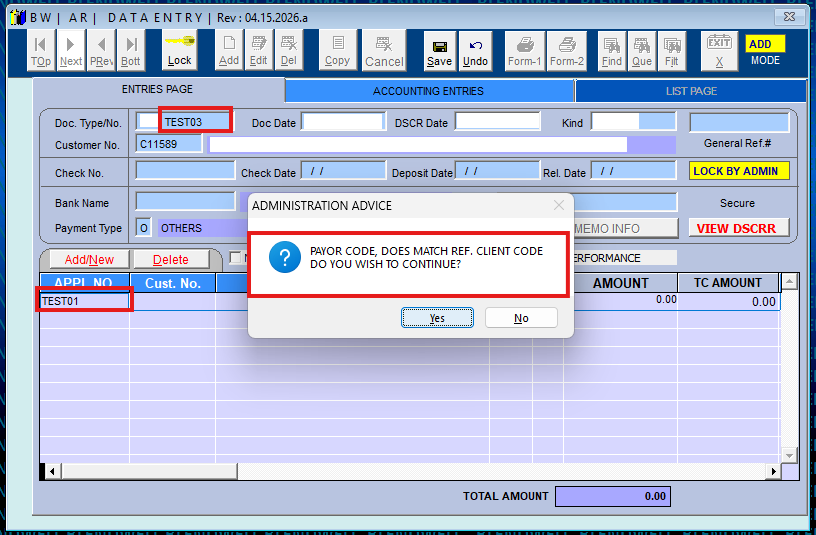Viewport: 816px width, 535px height.
Task: Click the DSCR Date field
Action: pos(498,122)
